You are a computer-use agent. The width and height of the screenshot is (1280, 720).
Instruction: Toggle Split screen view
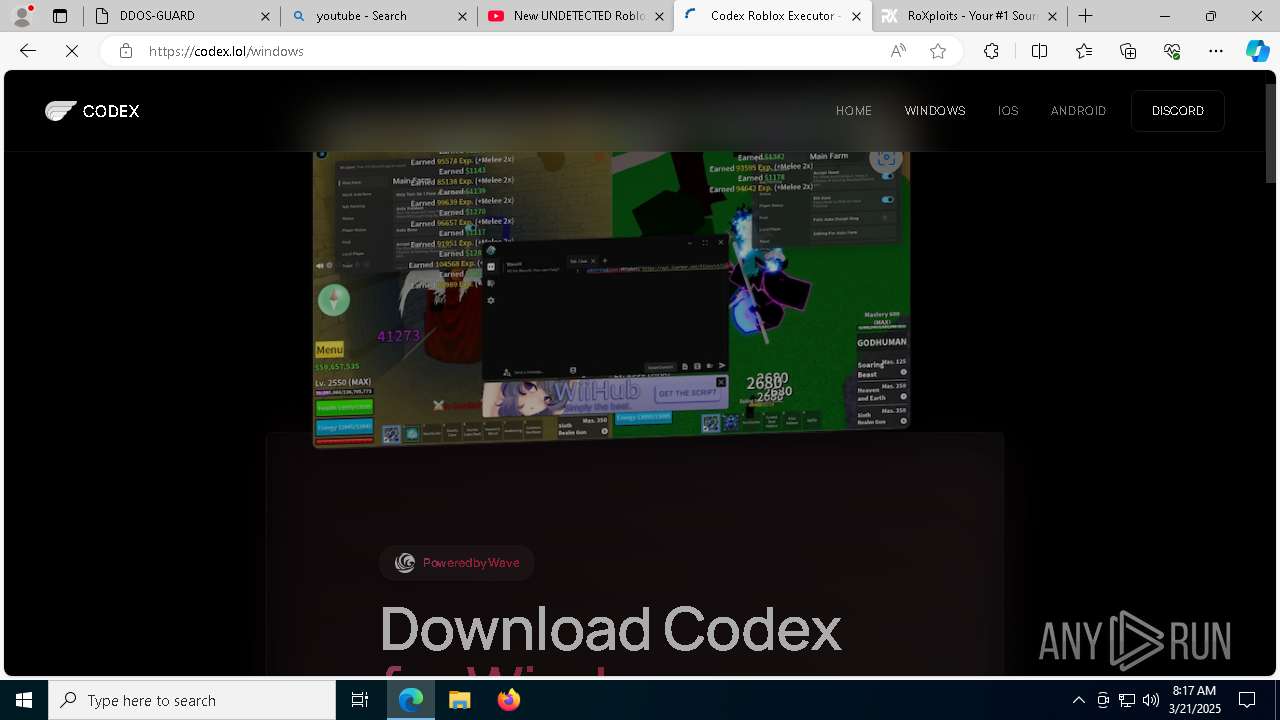(x=1039, y=51)
